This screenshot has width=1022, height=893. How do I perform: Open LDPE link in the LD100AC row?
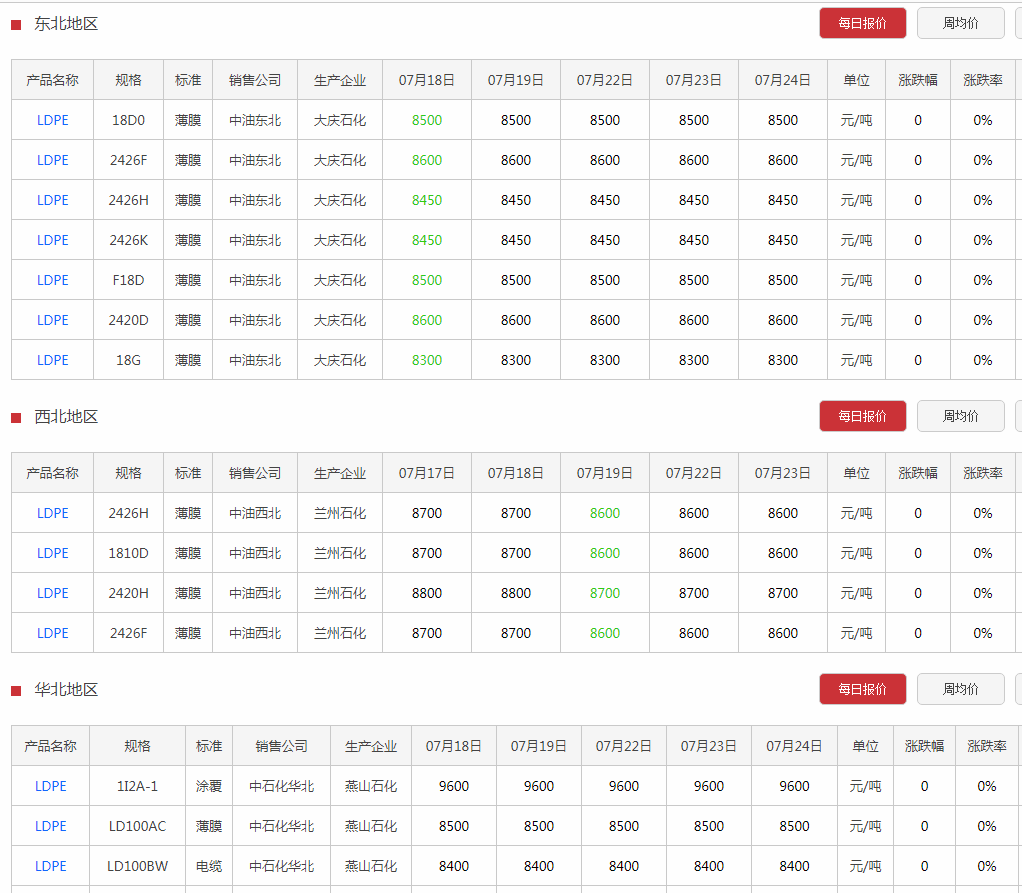click(x=51, y=827)
